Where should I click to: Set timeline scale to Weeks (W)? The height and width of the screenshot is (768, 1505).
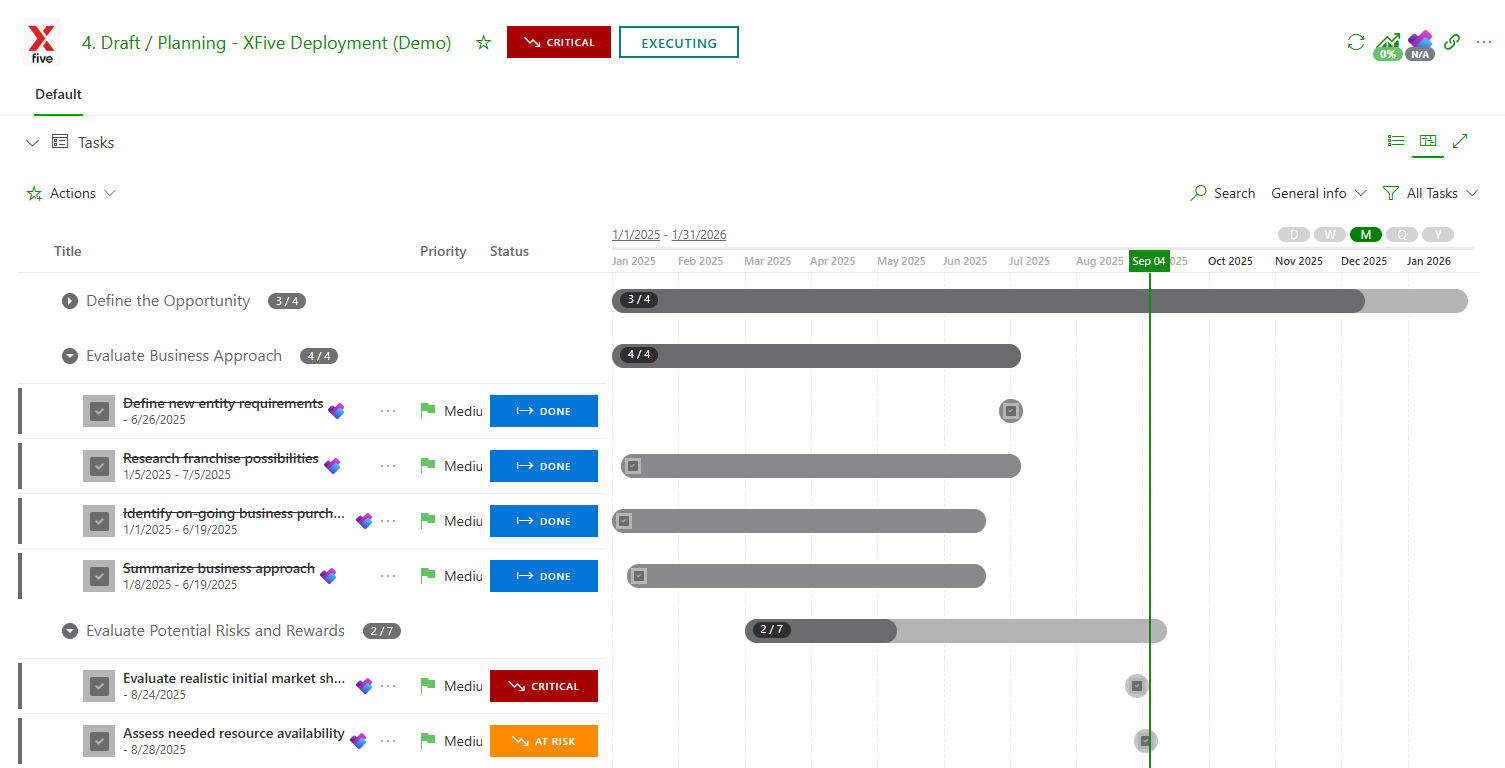click(x=1330, y=234)
